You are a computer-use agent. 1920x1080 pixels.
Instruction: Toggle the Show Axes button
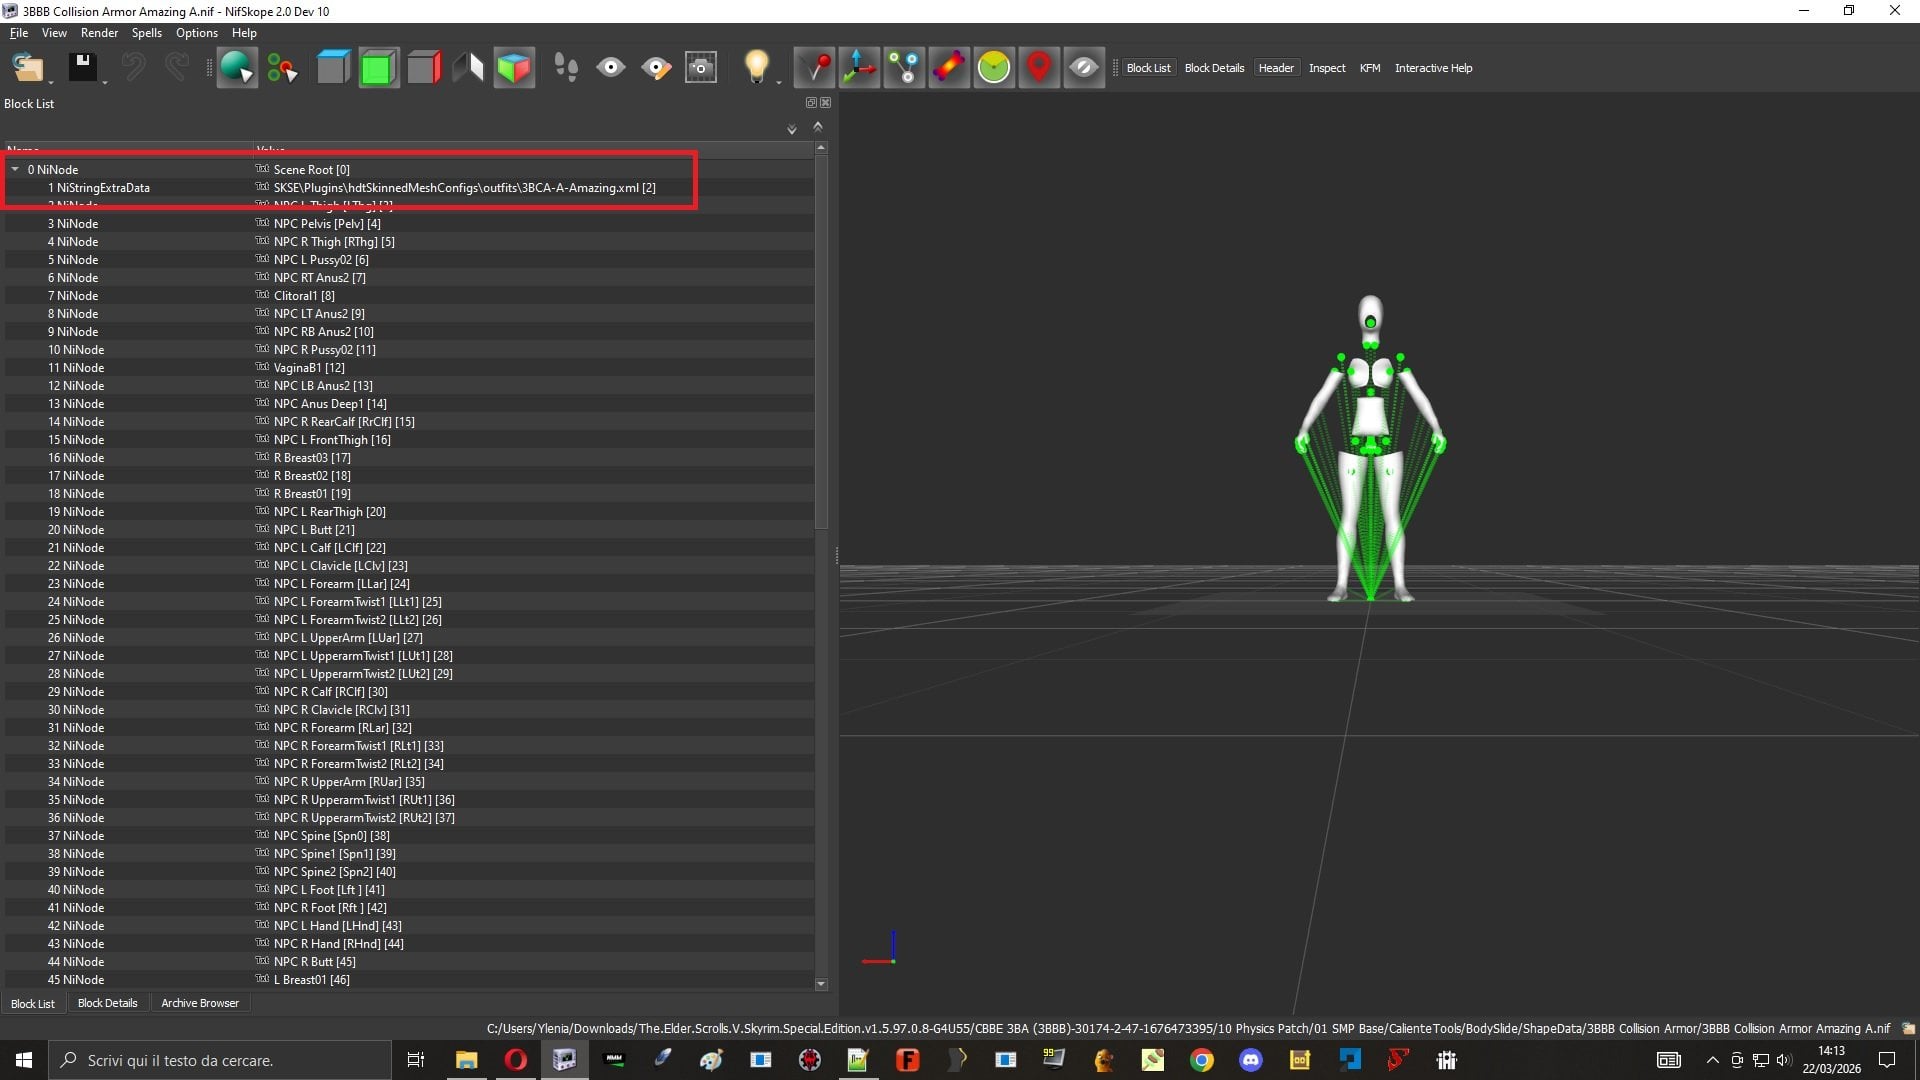click(x=858, y=68)
